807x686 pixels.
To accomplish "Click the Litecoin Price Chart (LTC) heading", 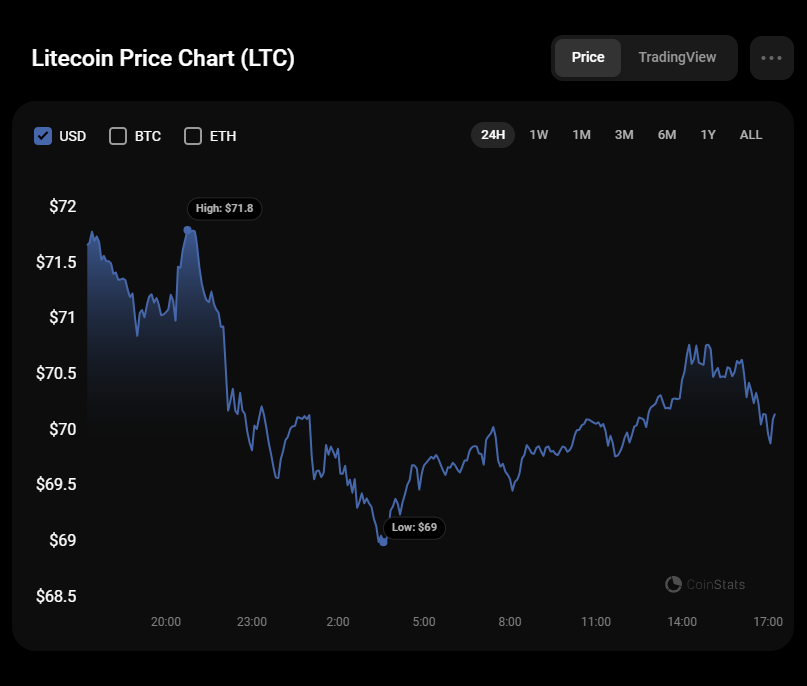I will click(x=163, y=58).
